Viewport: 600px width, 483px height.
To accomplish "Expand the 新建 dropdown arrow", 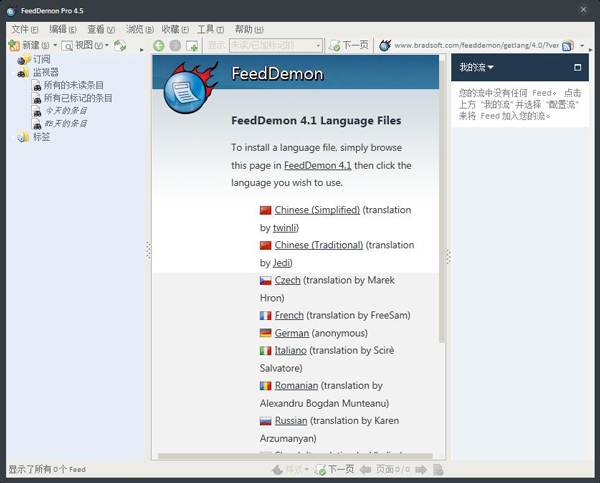I will 55,46.
